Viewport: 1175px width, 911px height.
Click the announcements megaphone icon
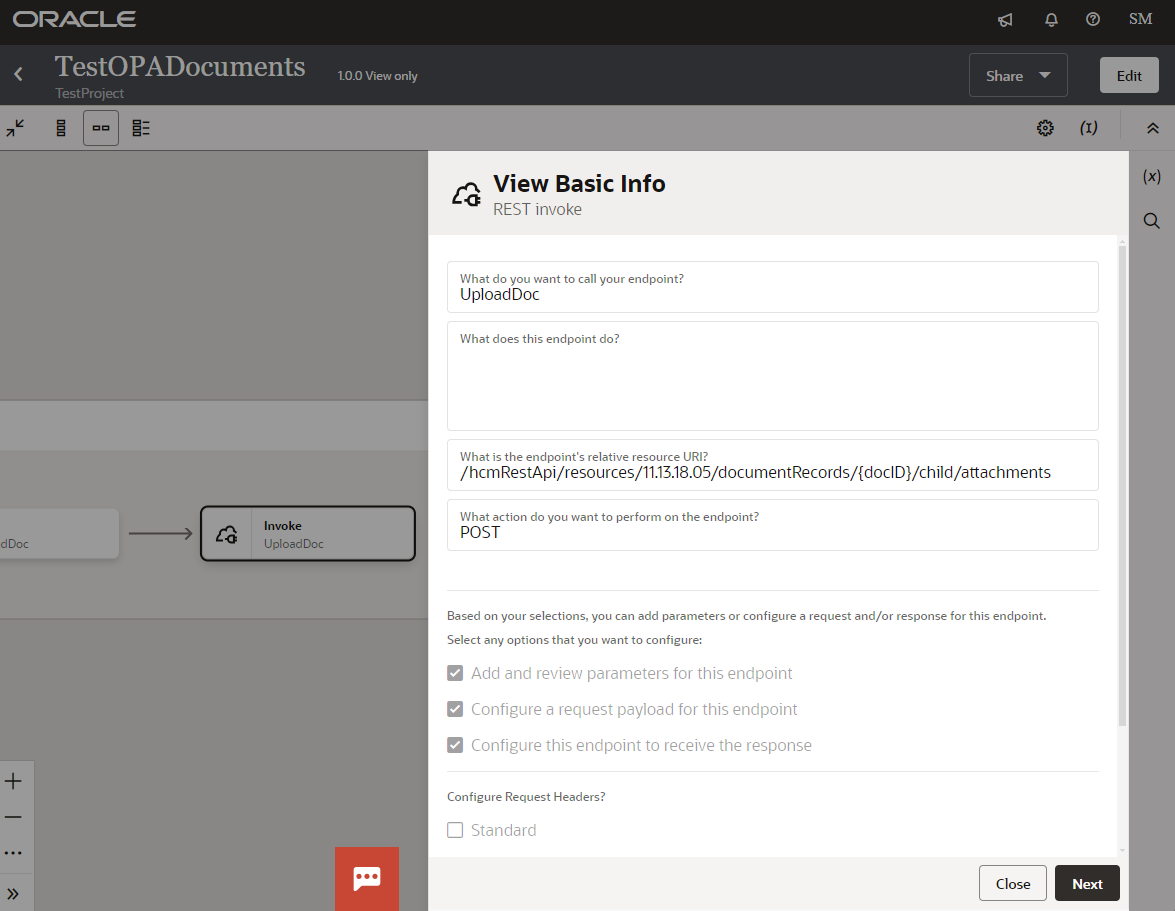tap(1004, 19)
